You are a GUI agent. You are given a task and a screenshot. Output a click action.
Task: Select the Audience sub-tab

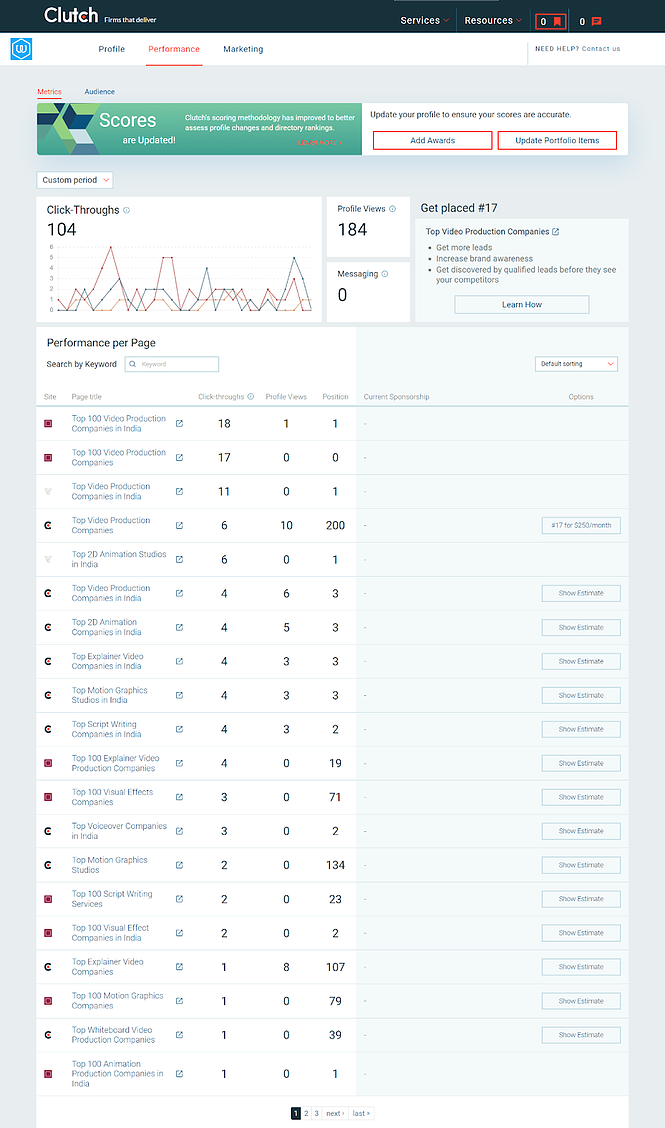point(99,92)
